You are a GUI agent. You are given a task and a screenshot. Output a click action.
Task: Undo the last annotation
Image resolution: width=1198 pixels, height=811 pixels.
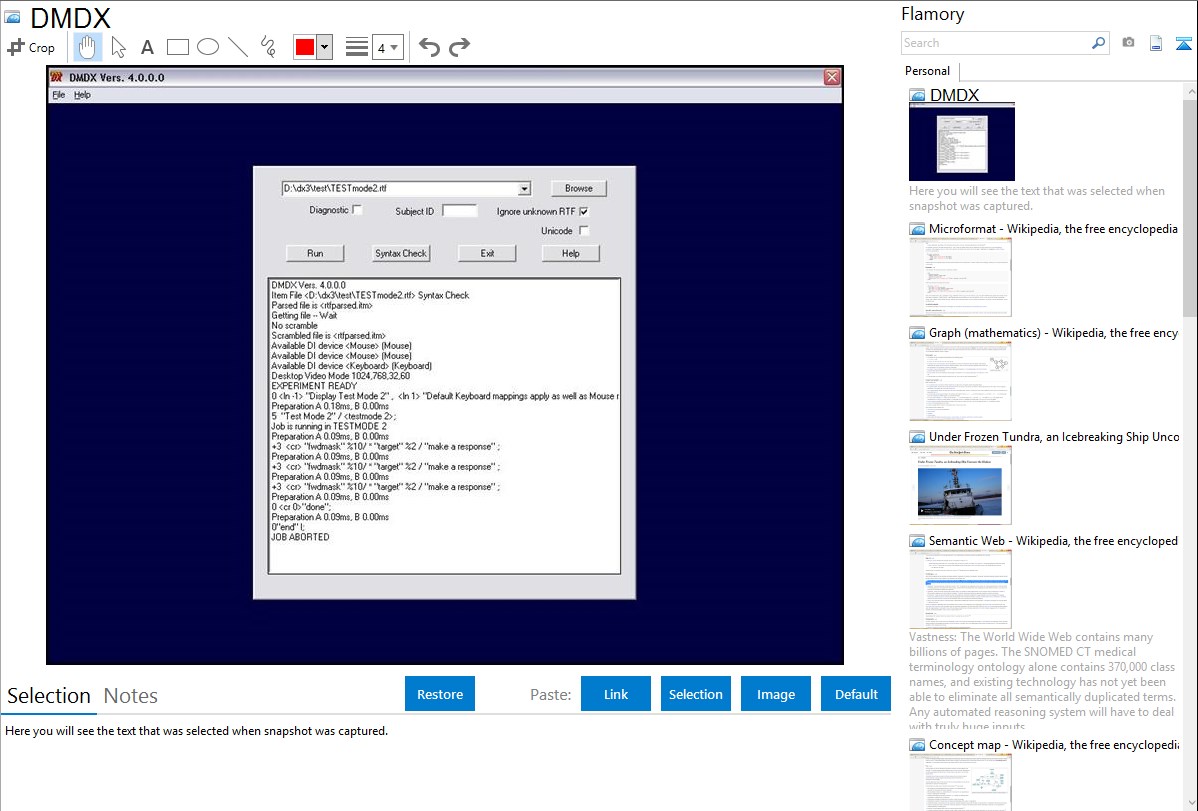429,47
